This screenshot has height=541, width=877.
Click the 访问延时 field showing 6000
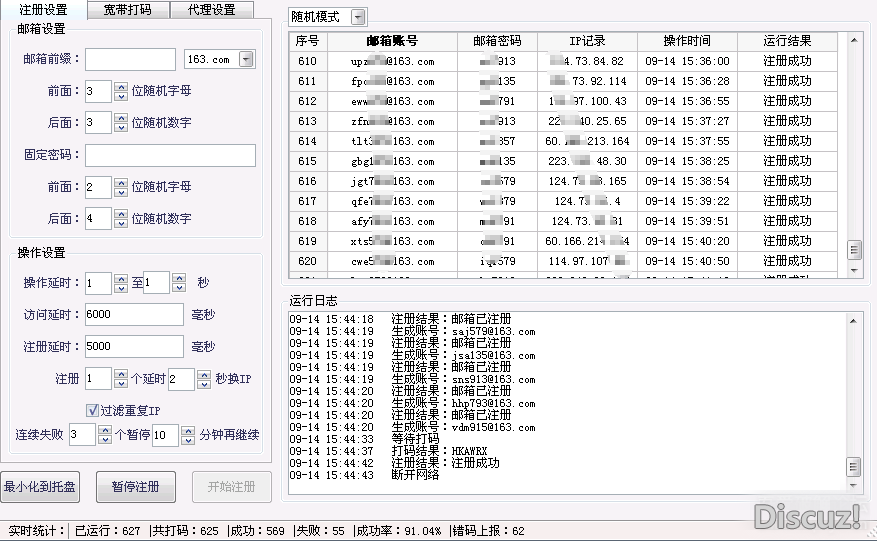tap(134, 315)
